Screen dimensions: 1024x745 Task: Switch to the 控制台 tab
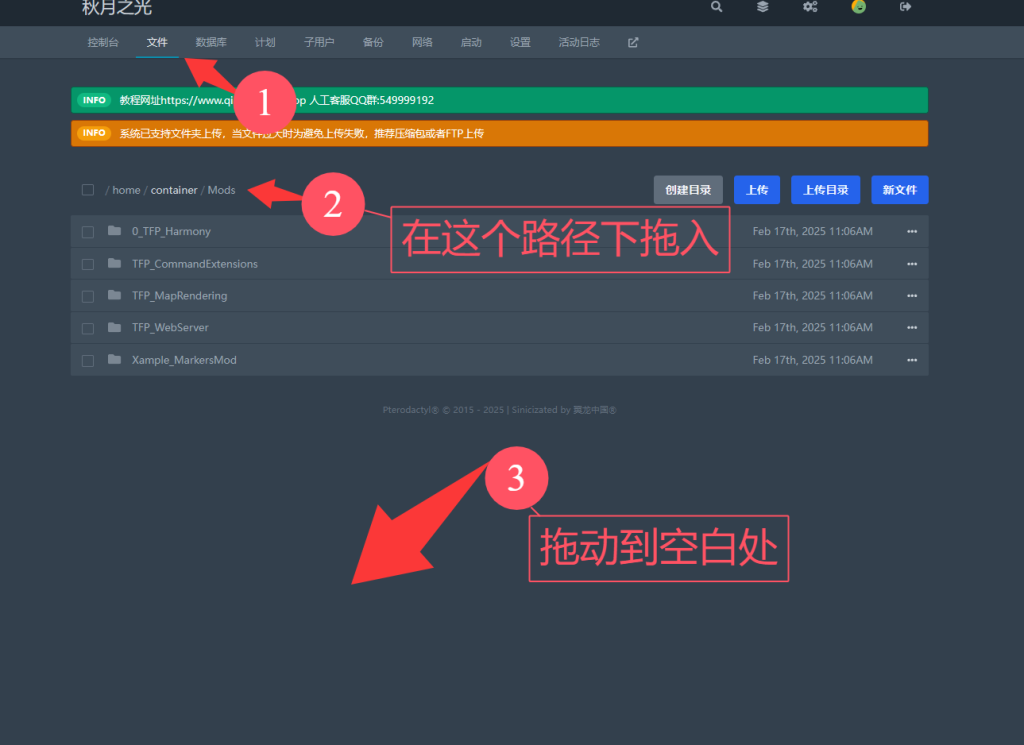point(103,43)
